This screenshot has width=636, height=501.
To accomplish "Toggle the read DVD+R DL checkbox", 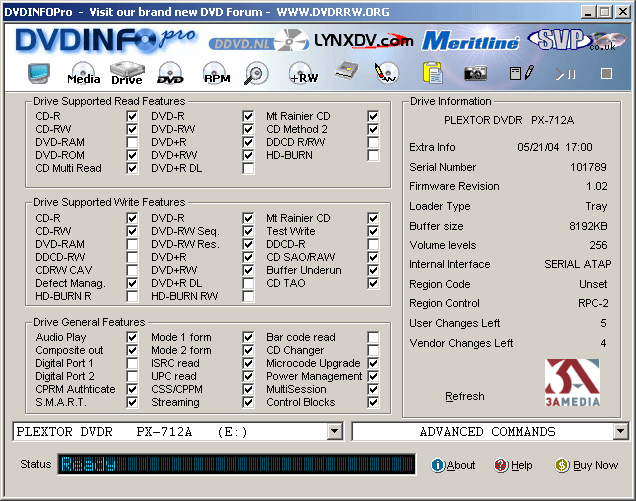I will click(248, 168).
